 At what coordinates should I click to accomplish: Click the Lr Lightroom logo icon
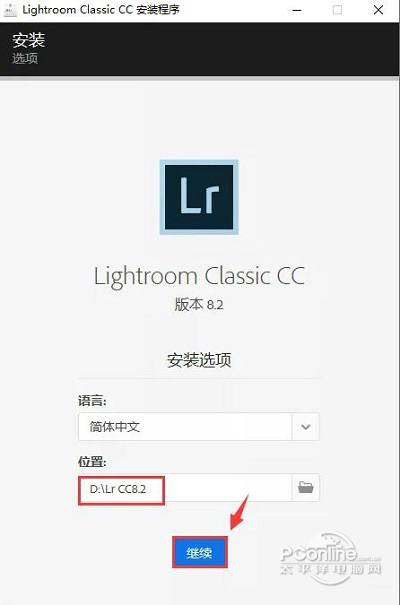click(x=199, y=197)
